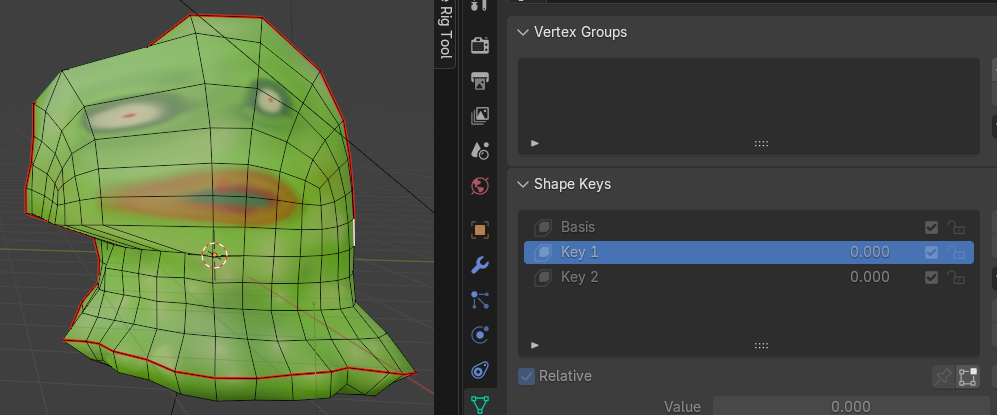Open the Render properties tab
Screen dimensions: 997x415
coord(480,46)
